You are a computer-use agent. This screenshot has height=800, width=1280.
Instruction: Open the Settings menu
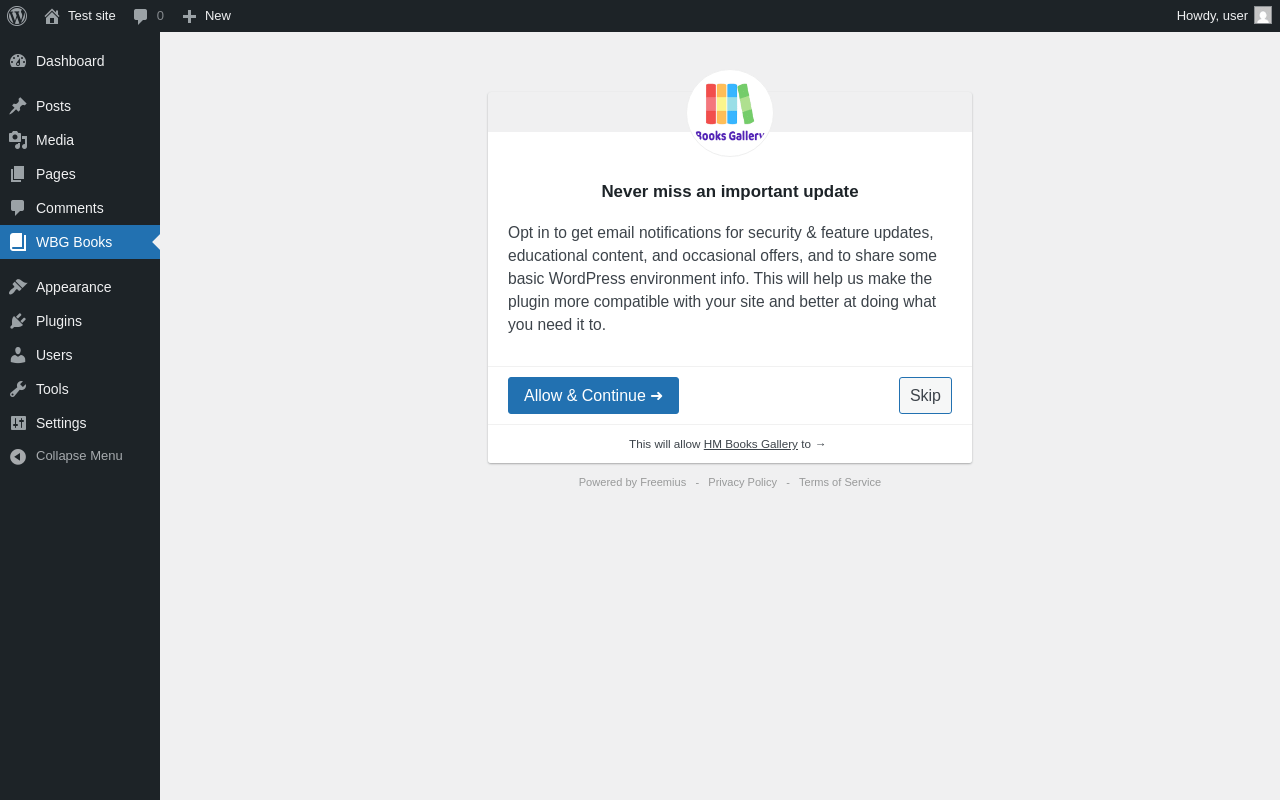(x=80, y=423)
